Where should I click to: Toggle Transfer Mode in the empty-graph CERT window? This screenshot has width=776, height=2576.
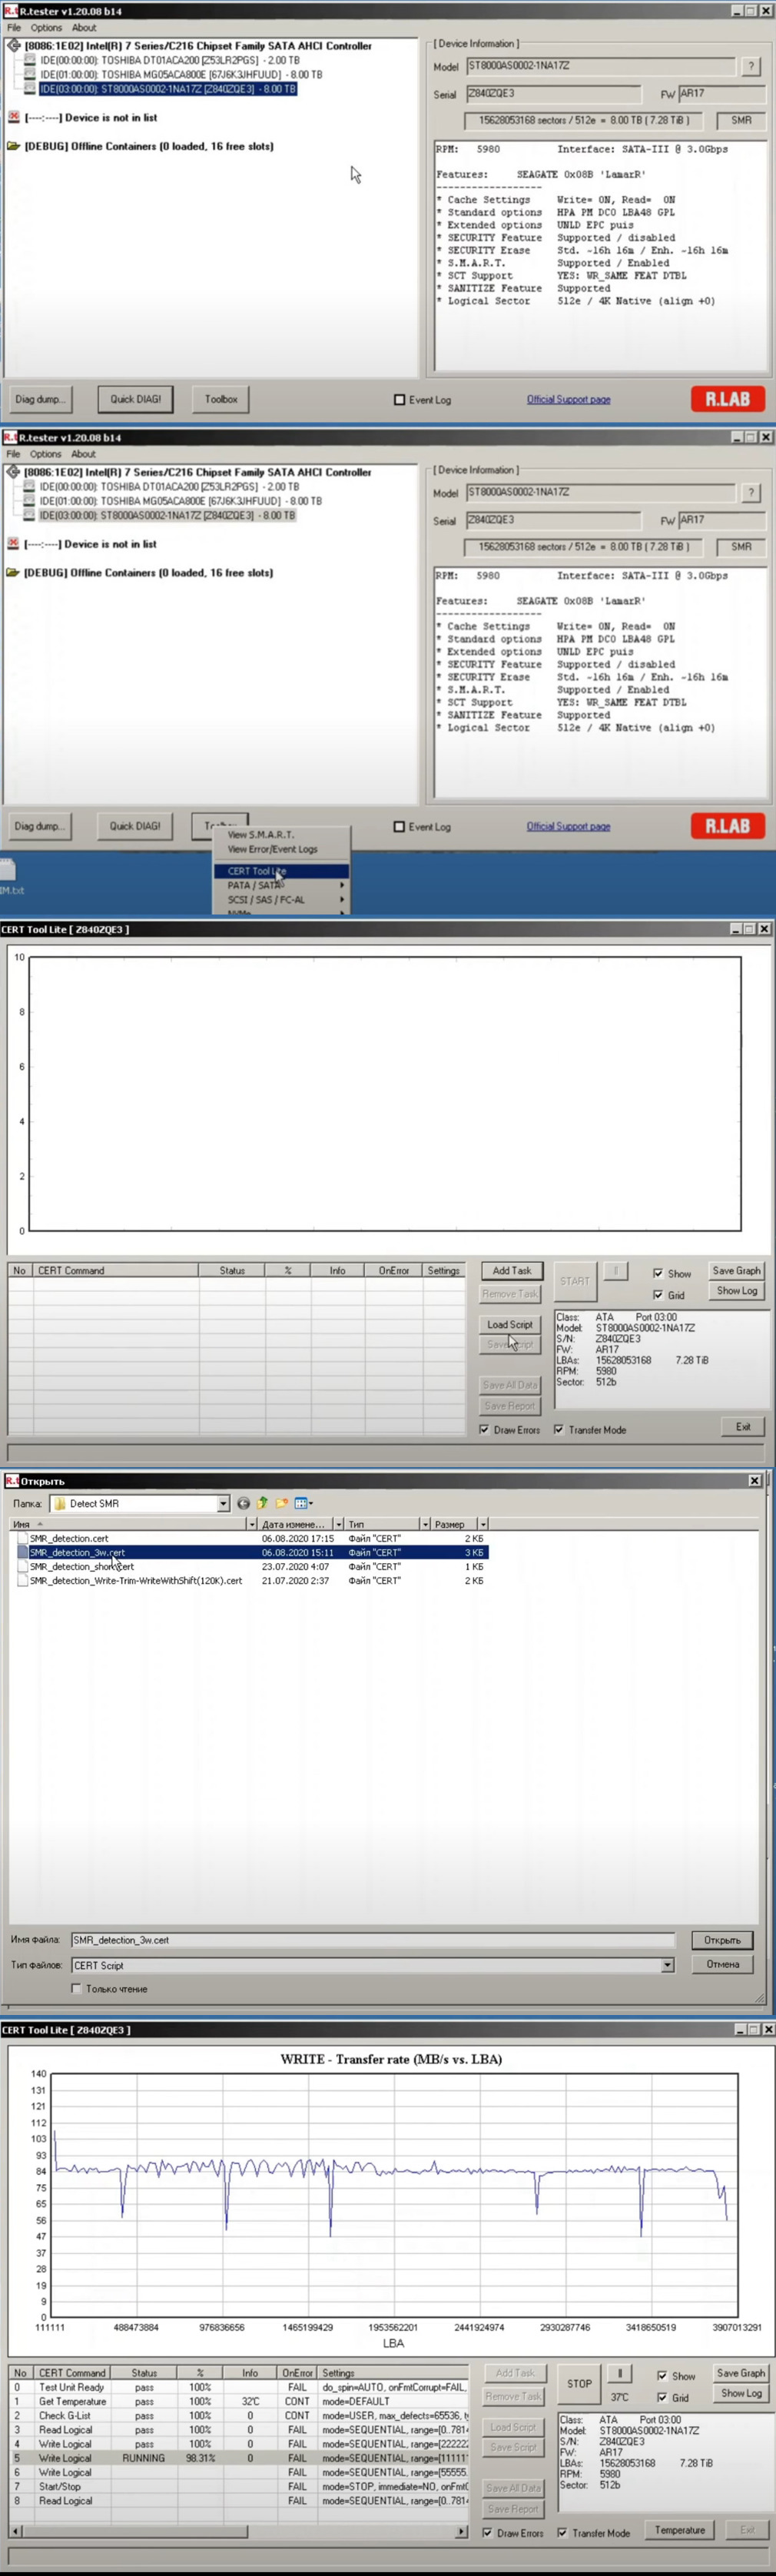(x=559, y=1430)
